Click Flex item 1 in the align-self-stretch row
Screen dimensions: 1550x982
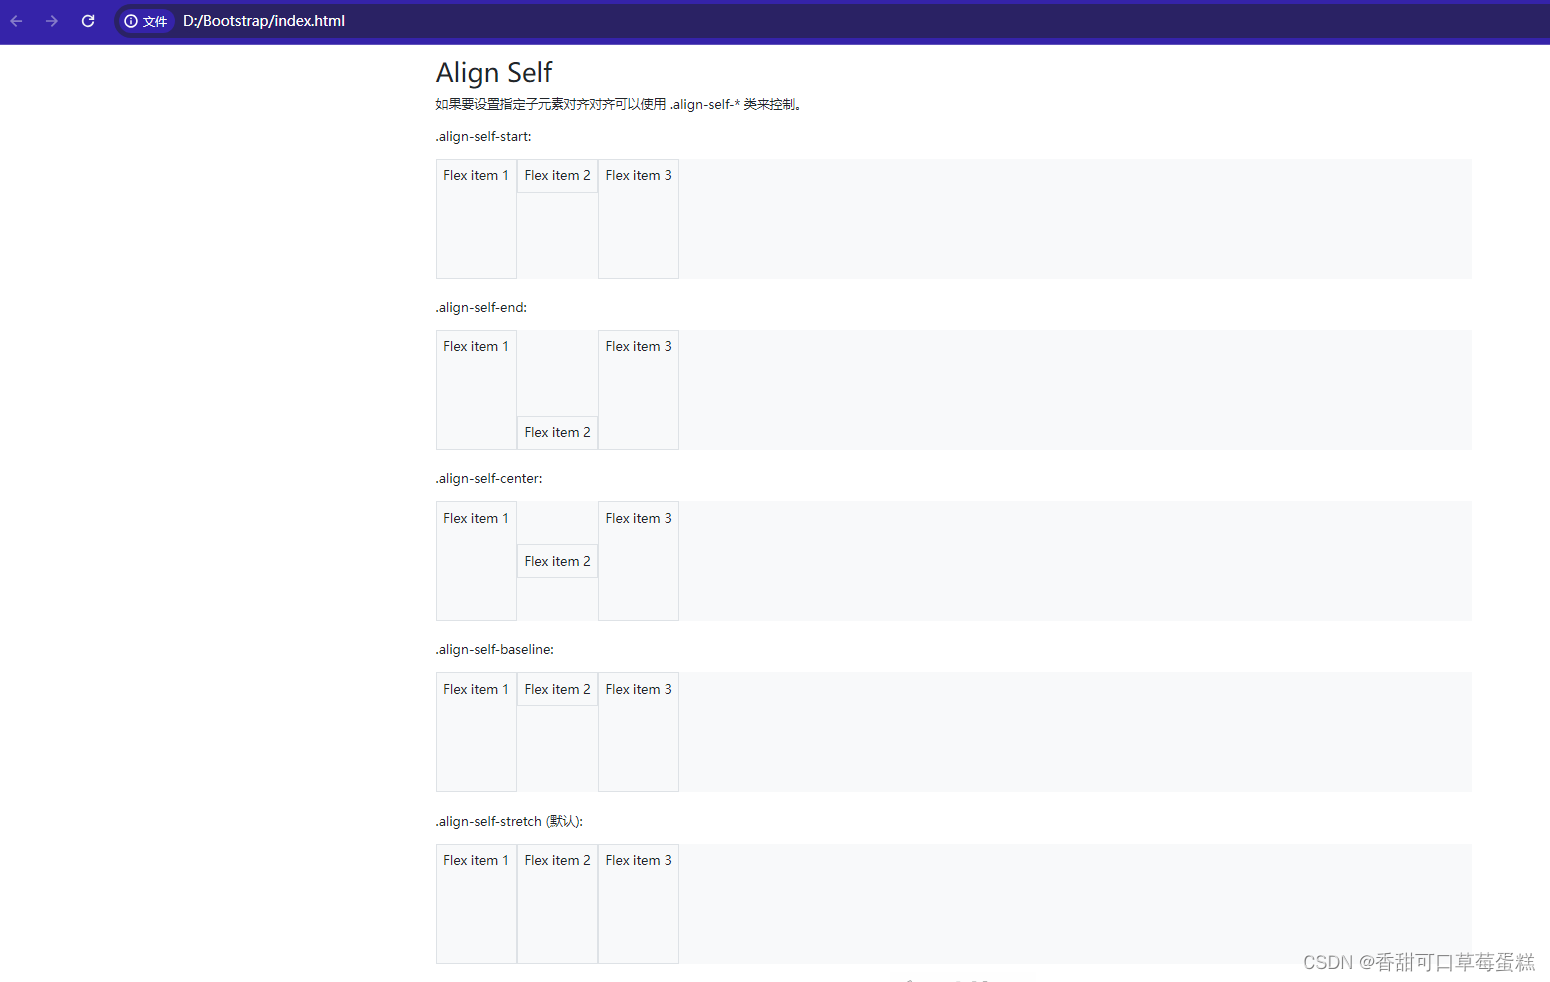[x=475, y=860]
